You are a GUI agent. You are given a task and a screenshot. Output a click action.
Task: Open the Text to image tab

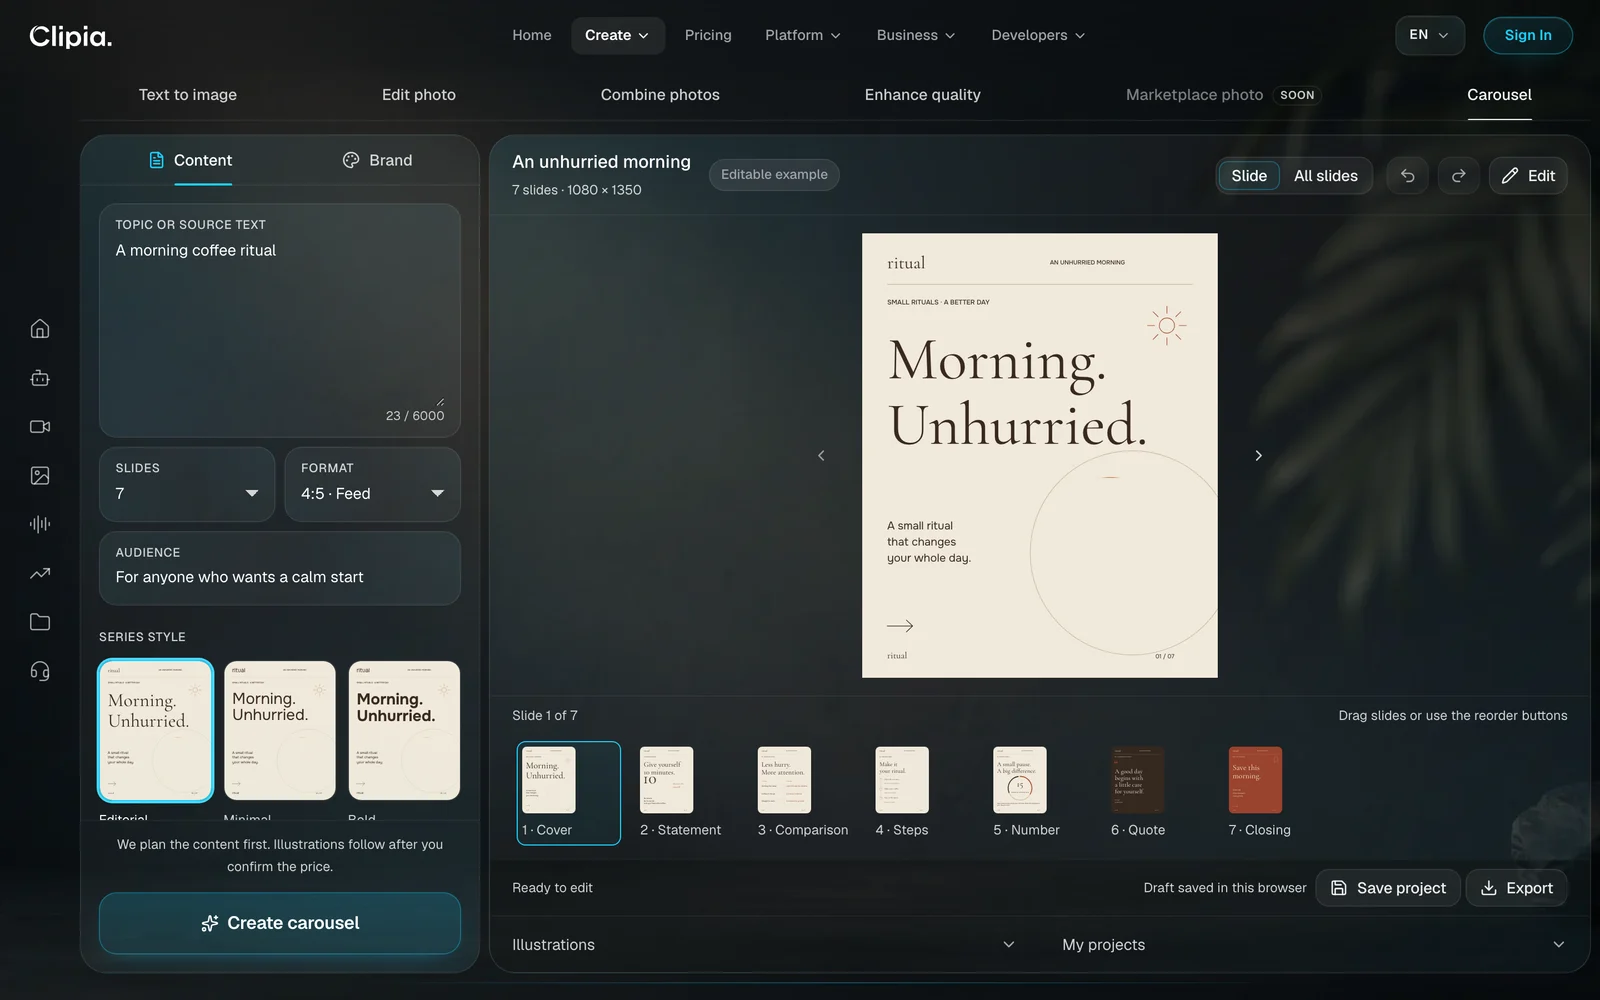coord(188,95)
